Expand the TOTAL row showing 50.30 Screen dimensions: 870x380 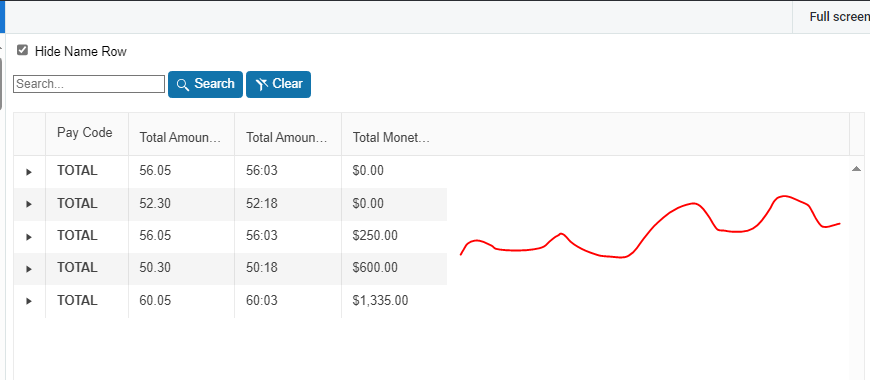[29, 269]
